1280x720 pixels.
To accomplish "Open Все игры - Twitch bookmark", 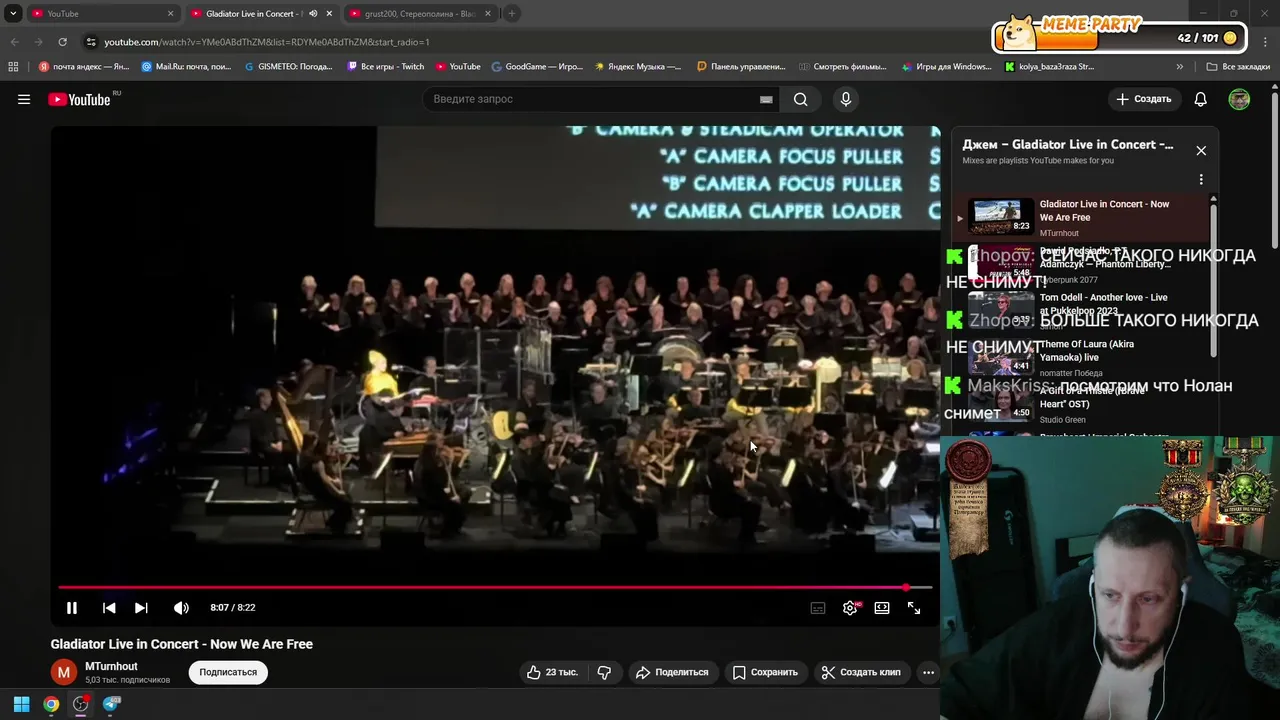I will [x=386, y=67].
